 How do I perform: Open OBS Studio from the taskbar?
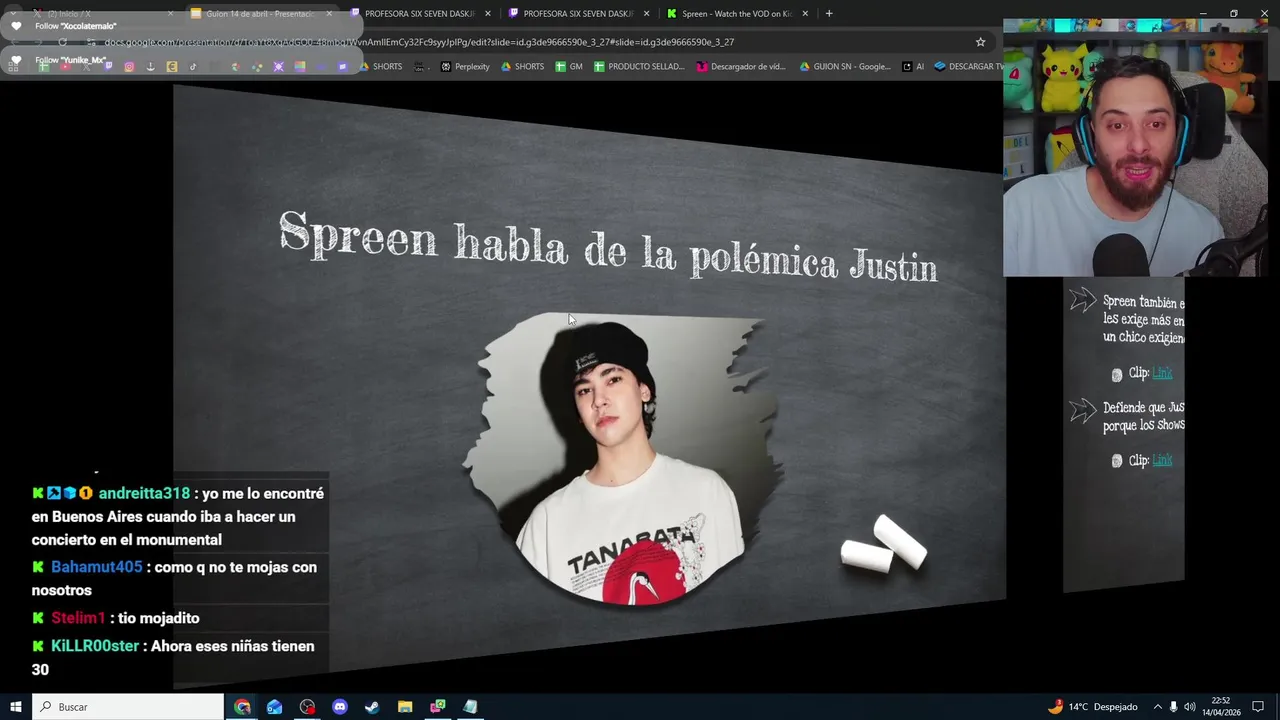[307, 707]
